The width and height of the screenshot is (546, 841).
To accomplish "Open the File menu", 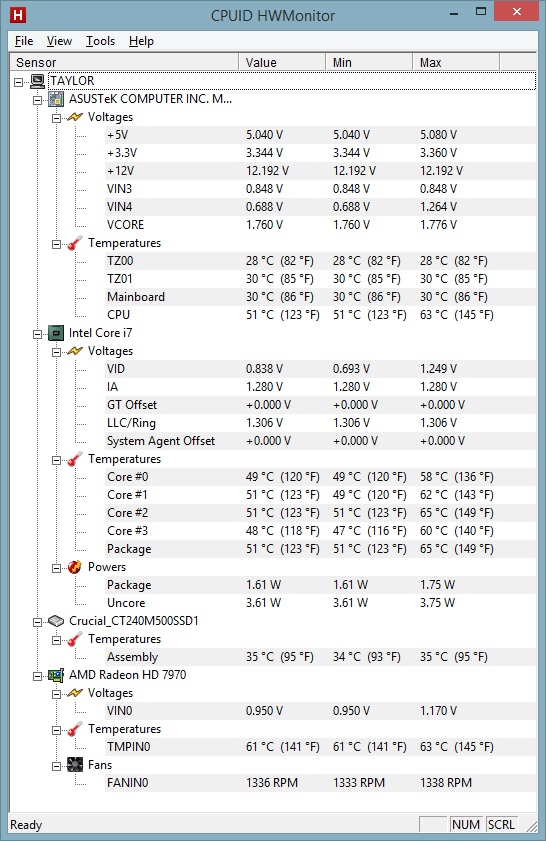I will pyautogui.click(x=24, y=41).
